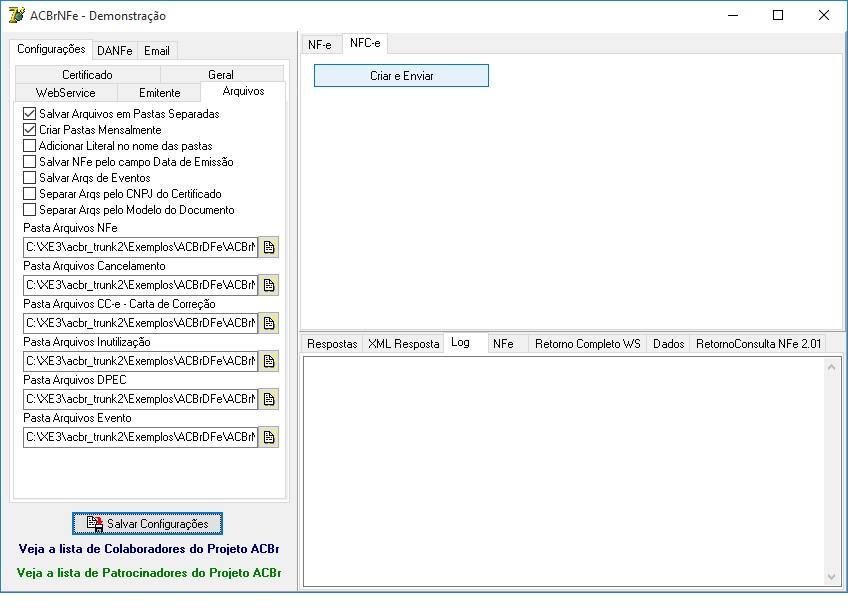The width and height of the screenshot is (848, 616).
Task: Browse folder for Pasta Arquivos Cancelamento
Action: click(x=269, y=285)
